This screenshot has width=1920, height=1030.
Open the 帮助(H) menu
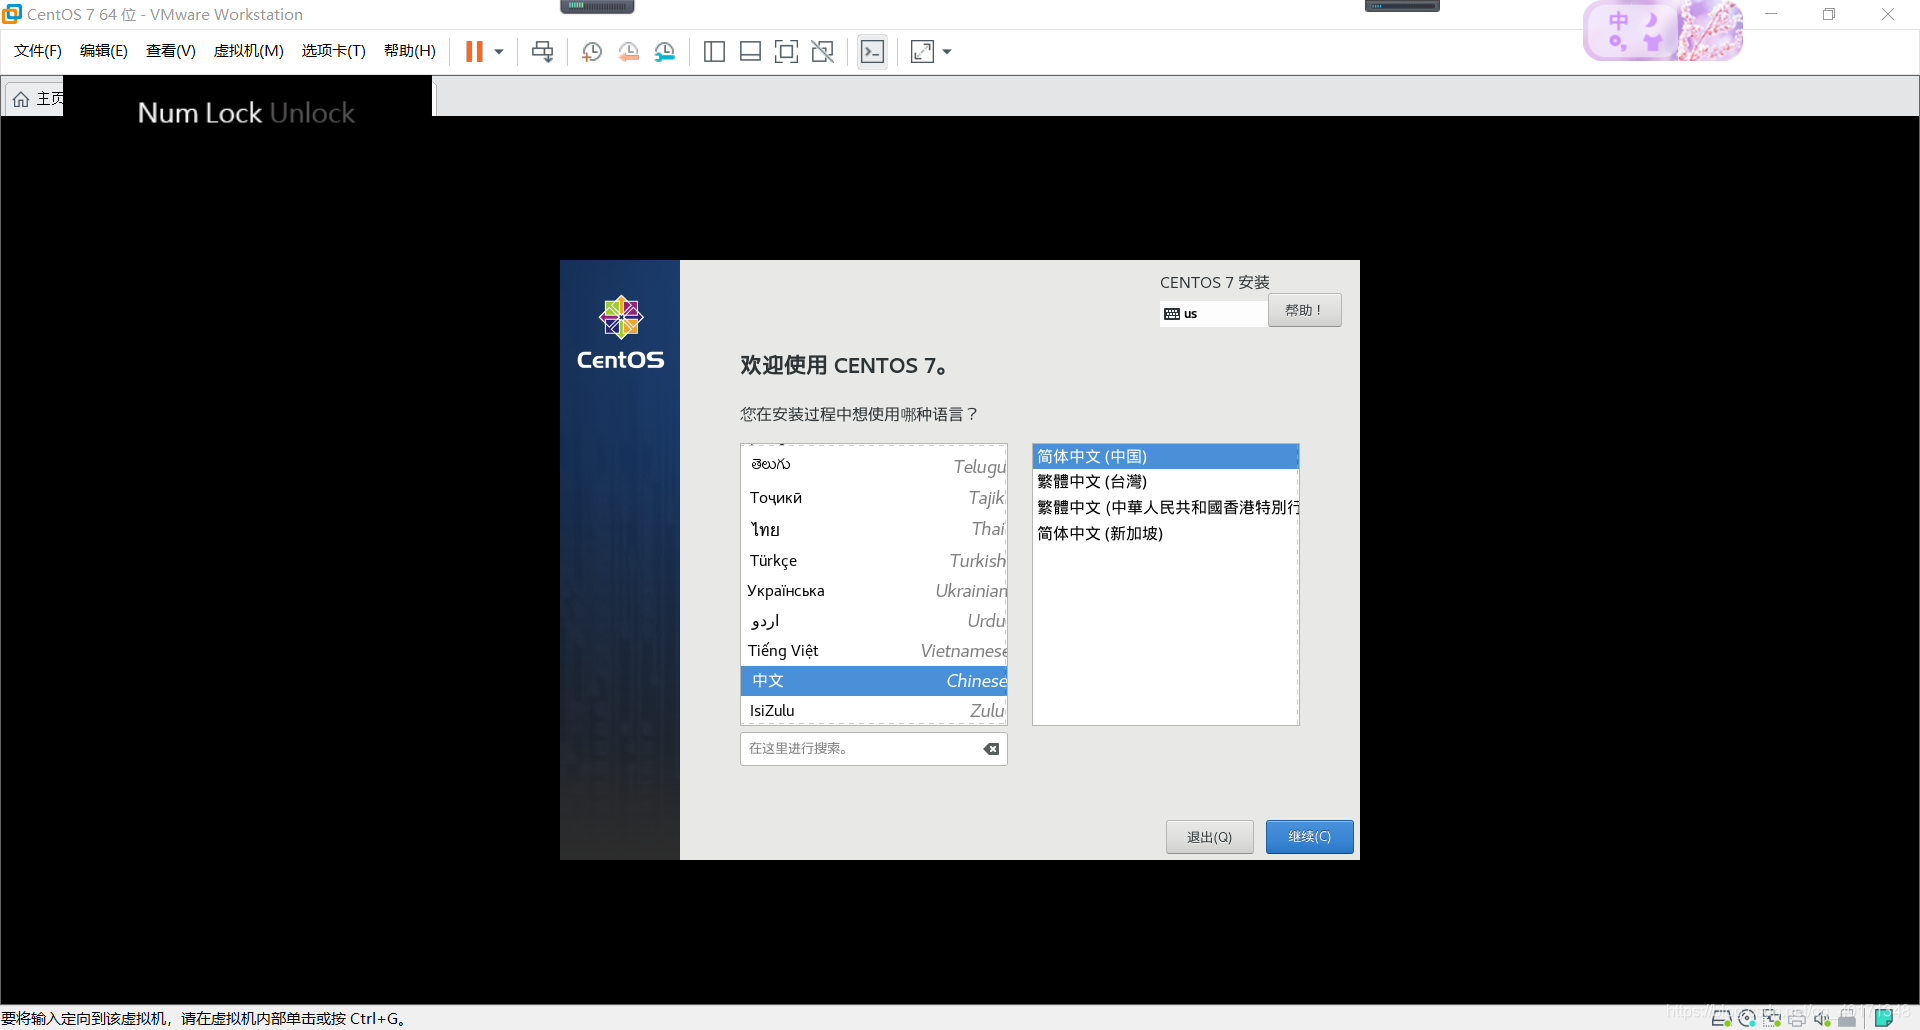click(410, 51)
